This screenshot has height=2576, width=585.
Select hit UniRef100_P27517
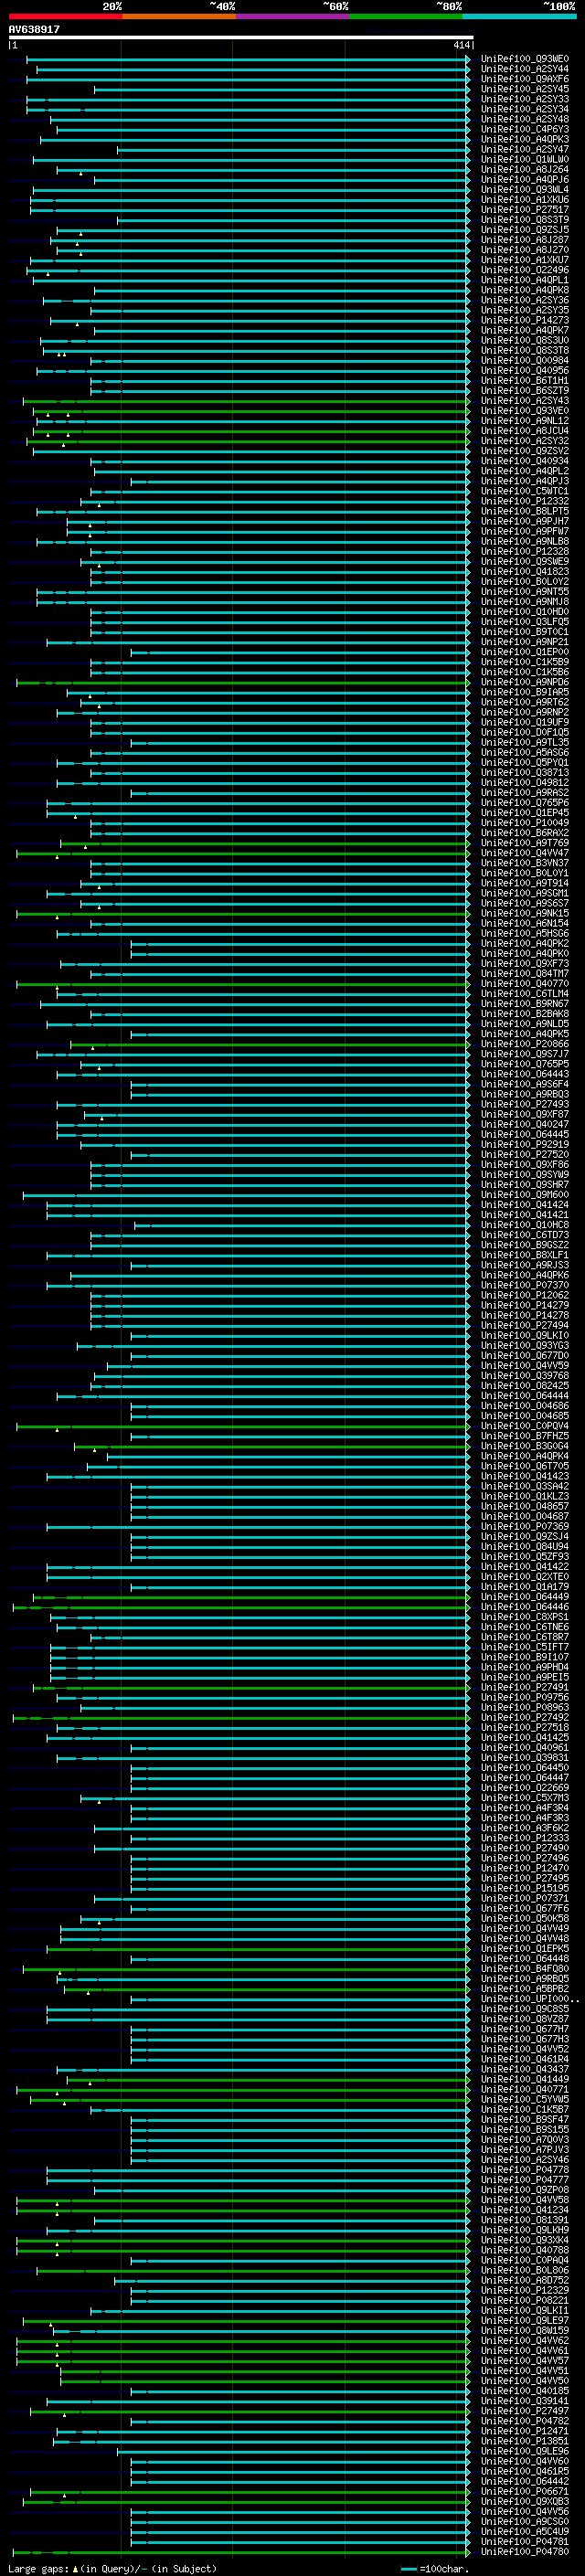(x=524, y=210)
